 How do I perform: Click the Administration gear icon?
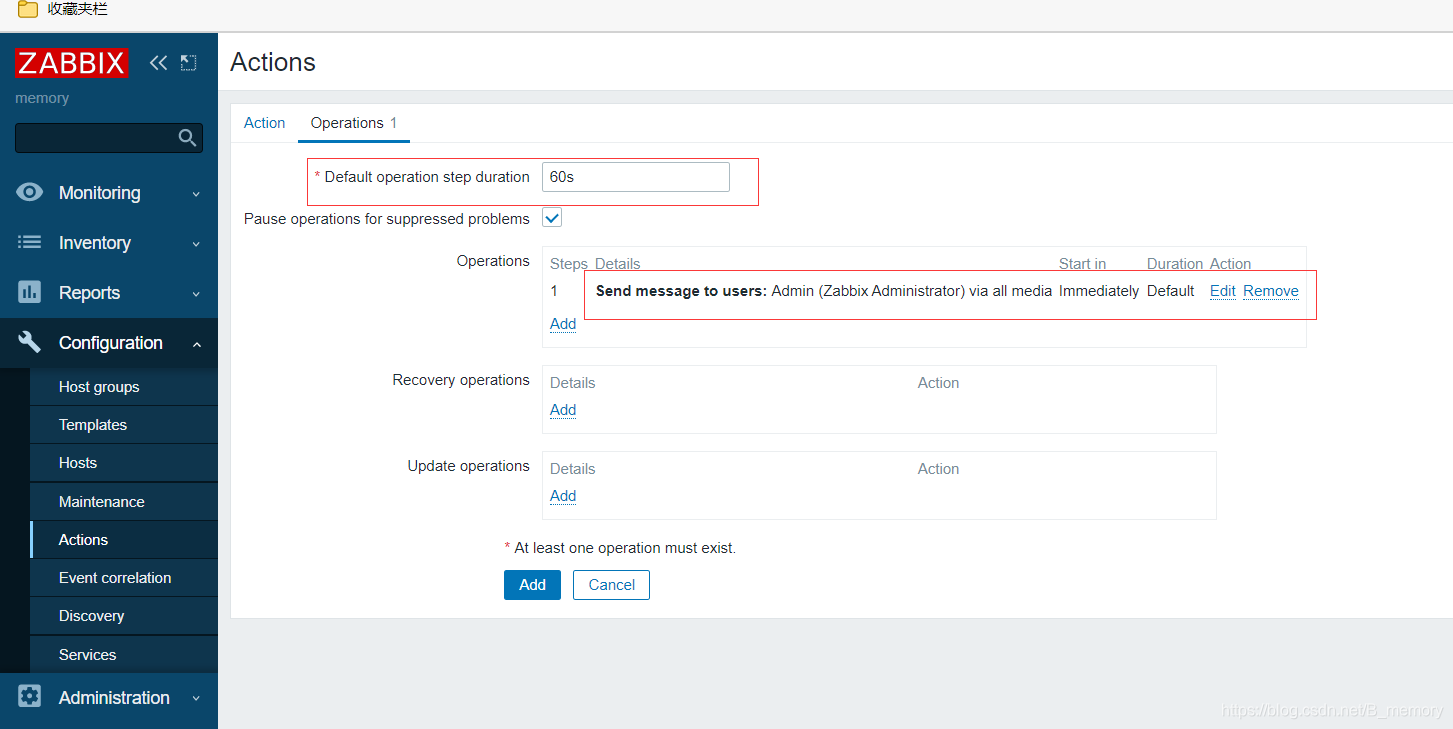30,697
